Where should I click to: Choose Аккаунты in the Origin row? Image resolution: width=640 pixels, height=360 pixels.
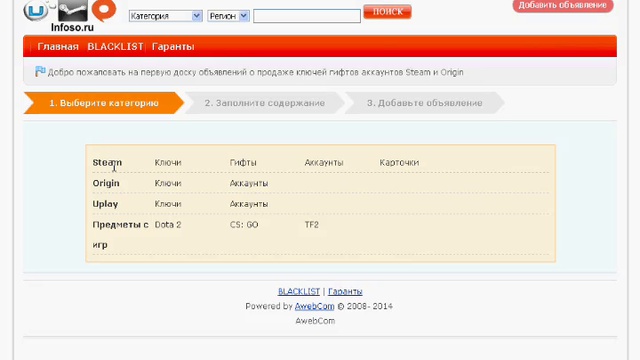pyautogui.click(x=249, y=183)
